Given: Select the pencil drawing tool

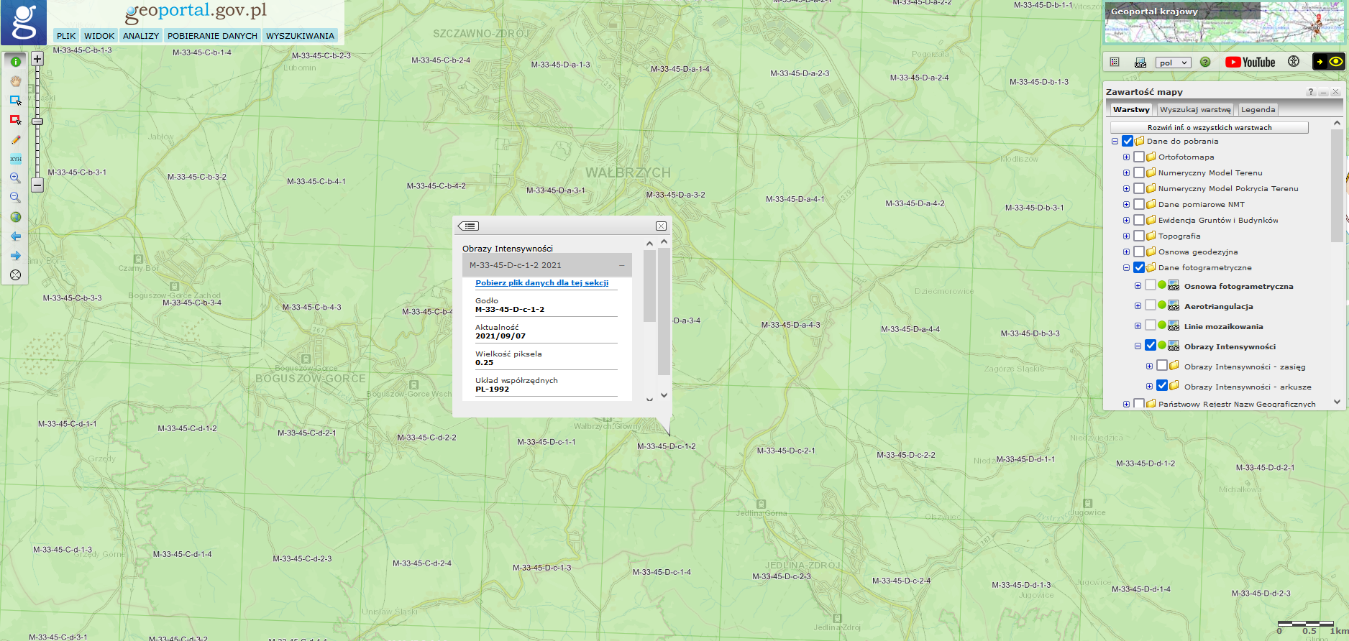Looking at the screenshot, I should coord(16,139).
